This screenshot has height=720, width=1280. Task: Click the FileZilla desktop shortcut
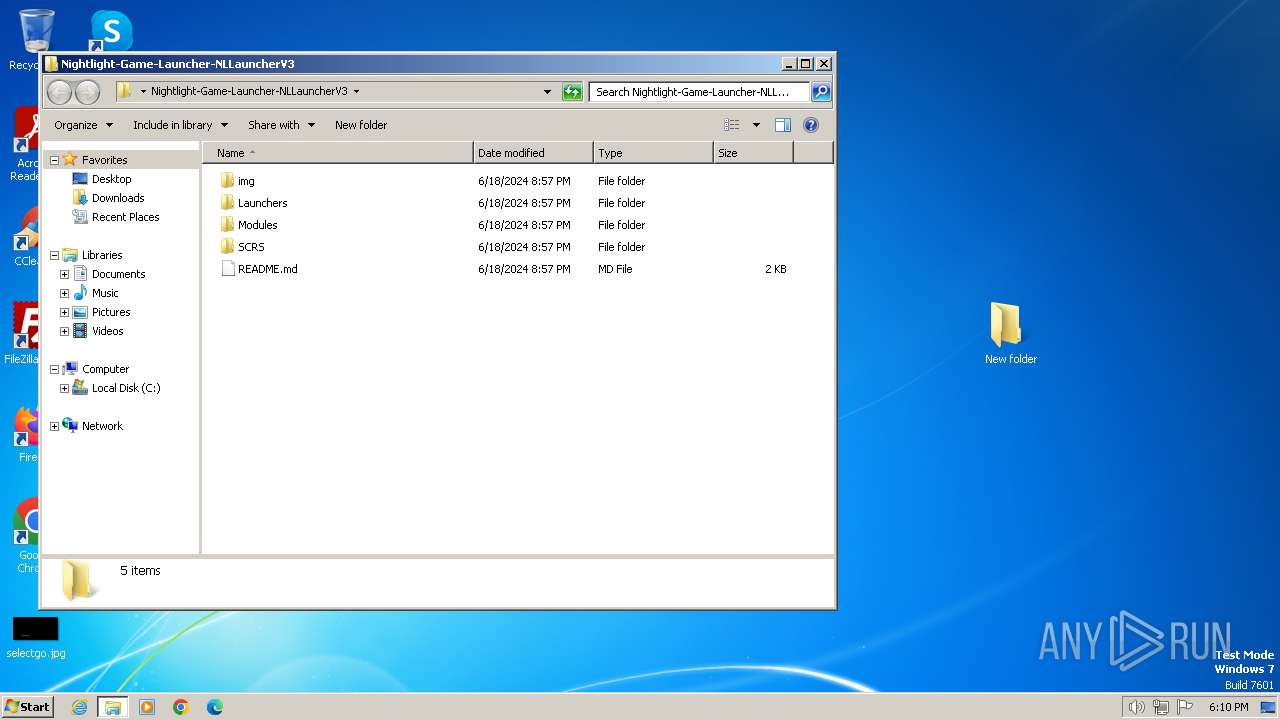coord(22,335)
